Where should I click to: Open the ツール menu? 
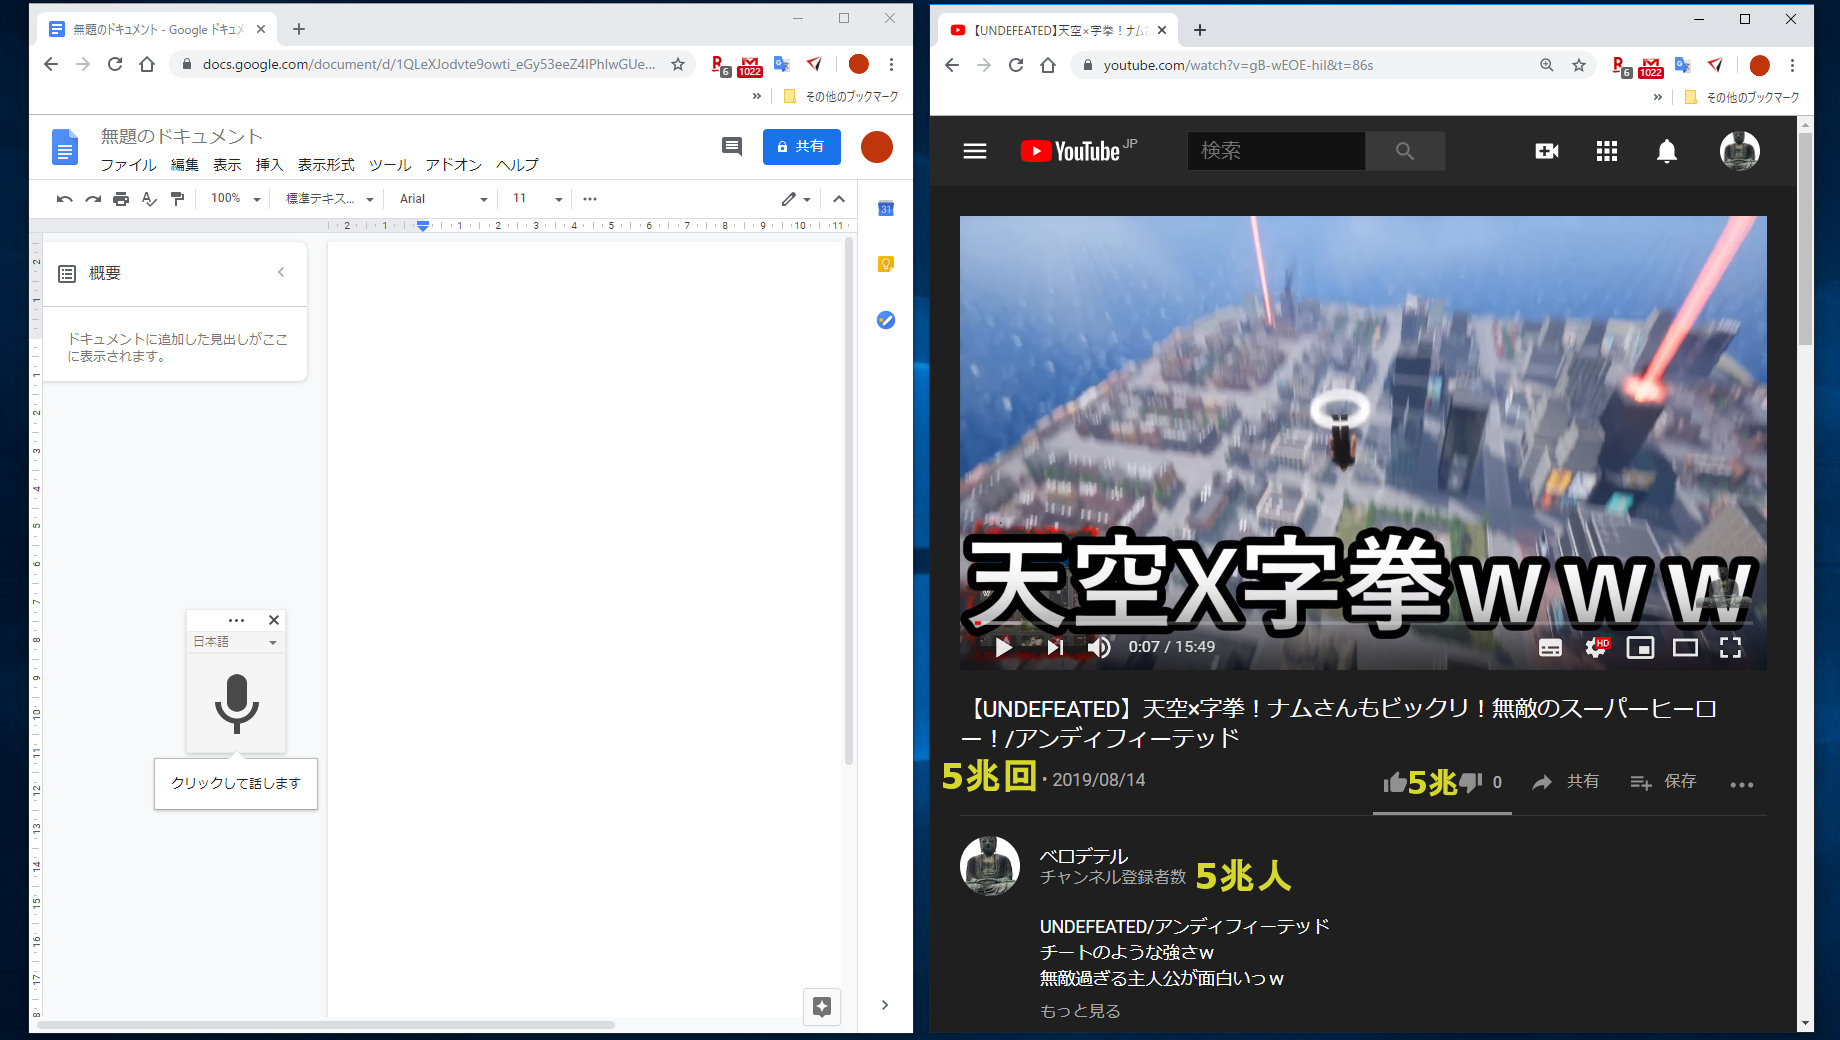pos(390,165)
